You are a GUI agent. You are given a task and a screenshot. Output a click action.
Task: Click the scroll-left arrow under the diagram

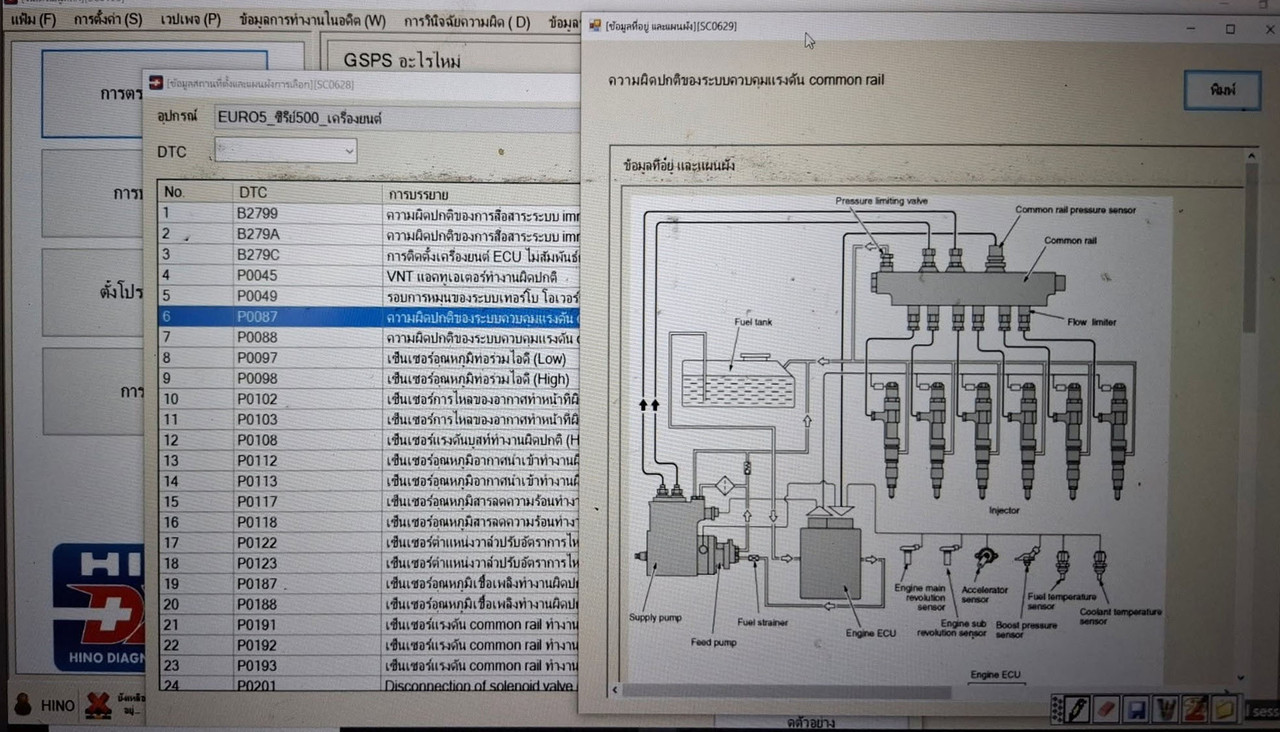tap(615, 691)
